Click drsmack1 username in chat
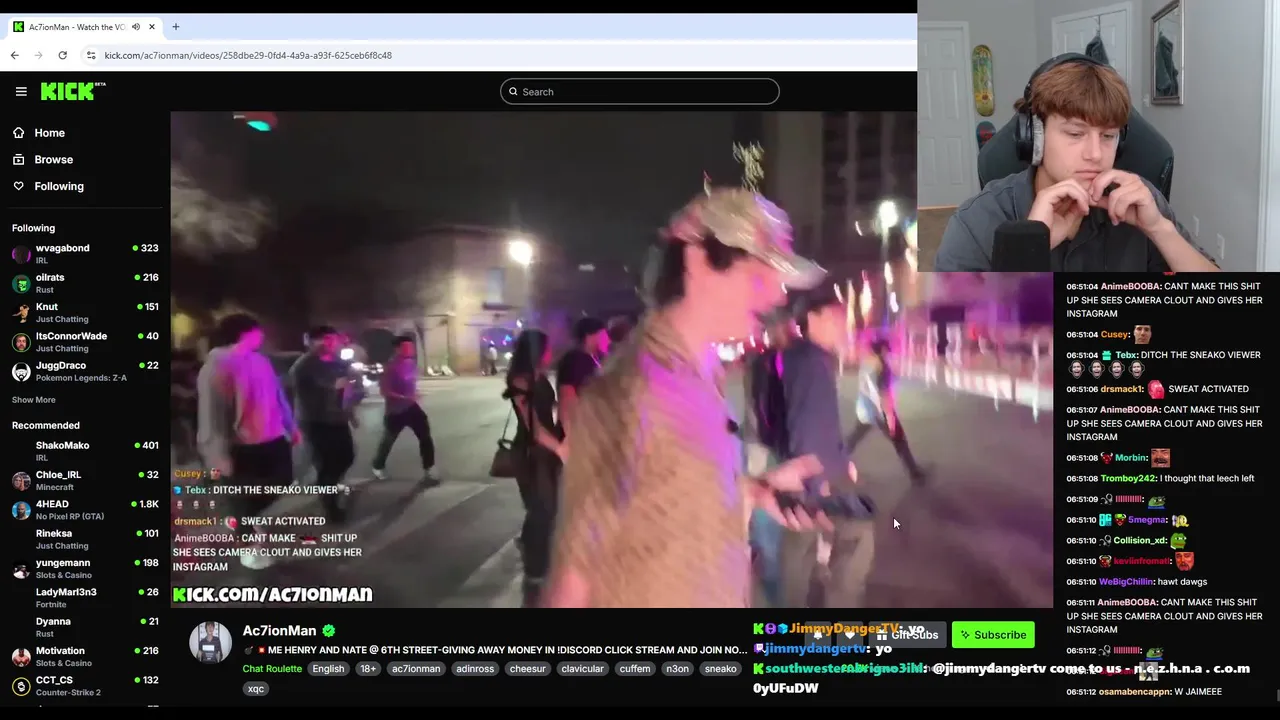This screenshot has height=720, width=1280. pyautogui.click(x=1121, y=389)
